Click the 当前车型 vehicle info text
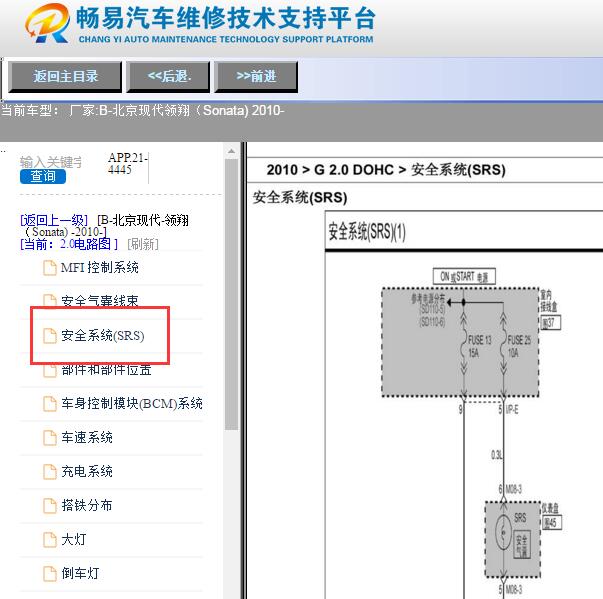Image resolution: width=603 pixels, height=599 pixels. (x=143, y=111)
